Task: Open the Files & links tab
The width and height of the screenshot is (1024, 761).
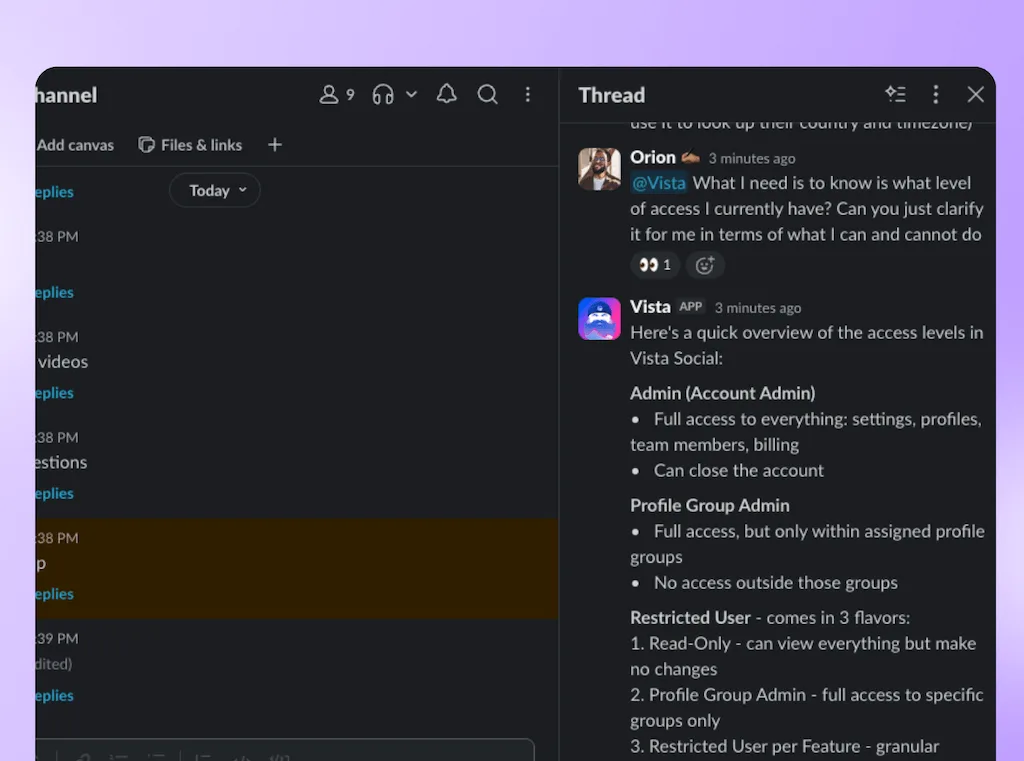Action: click(190, 145)
